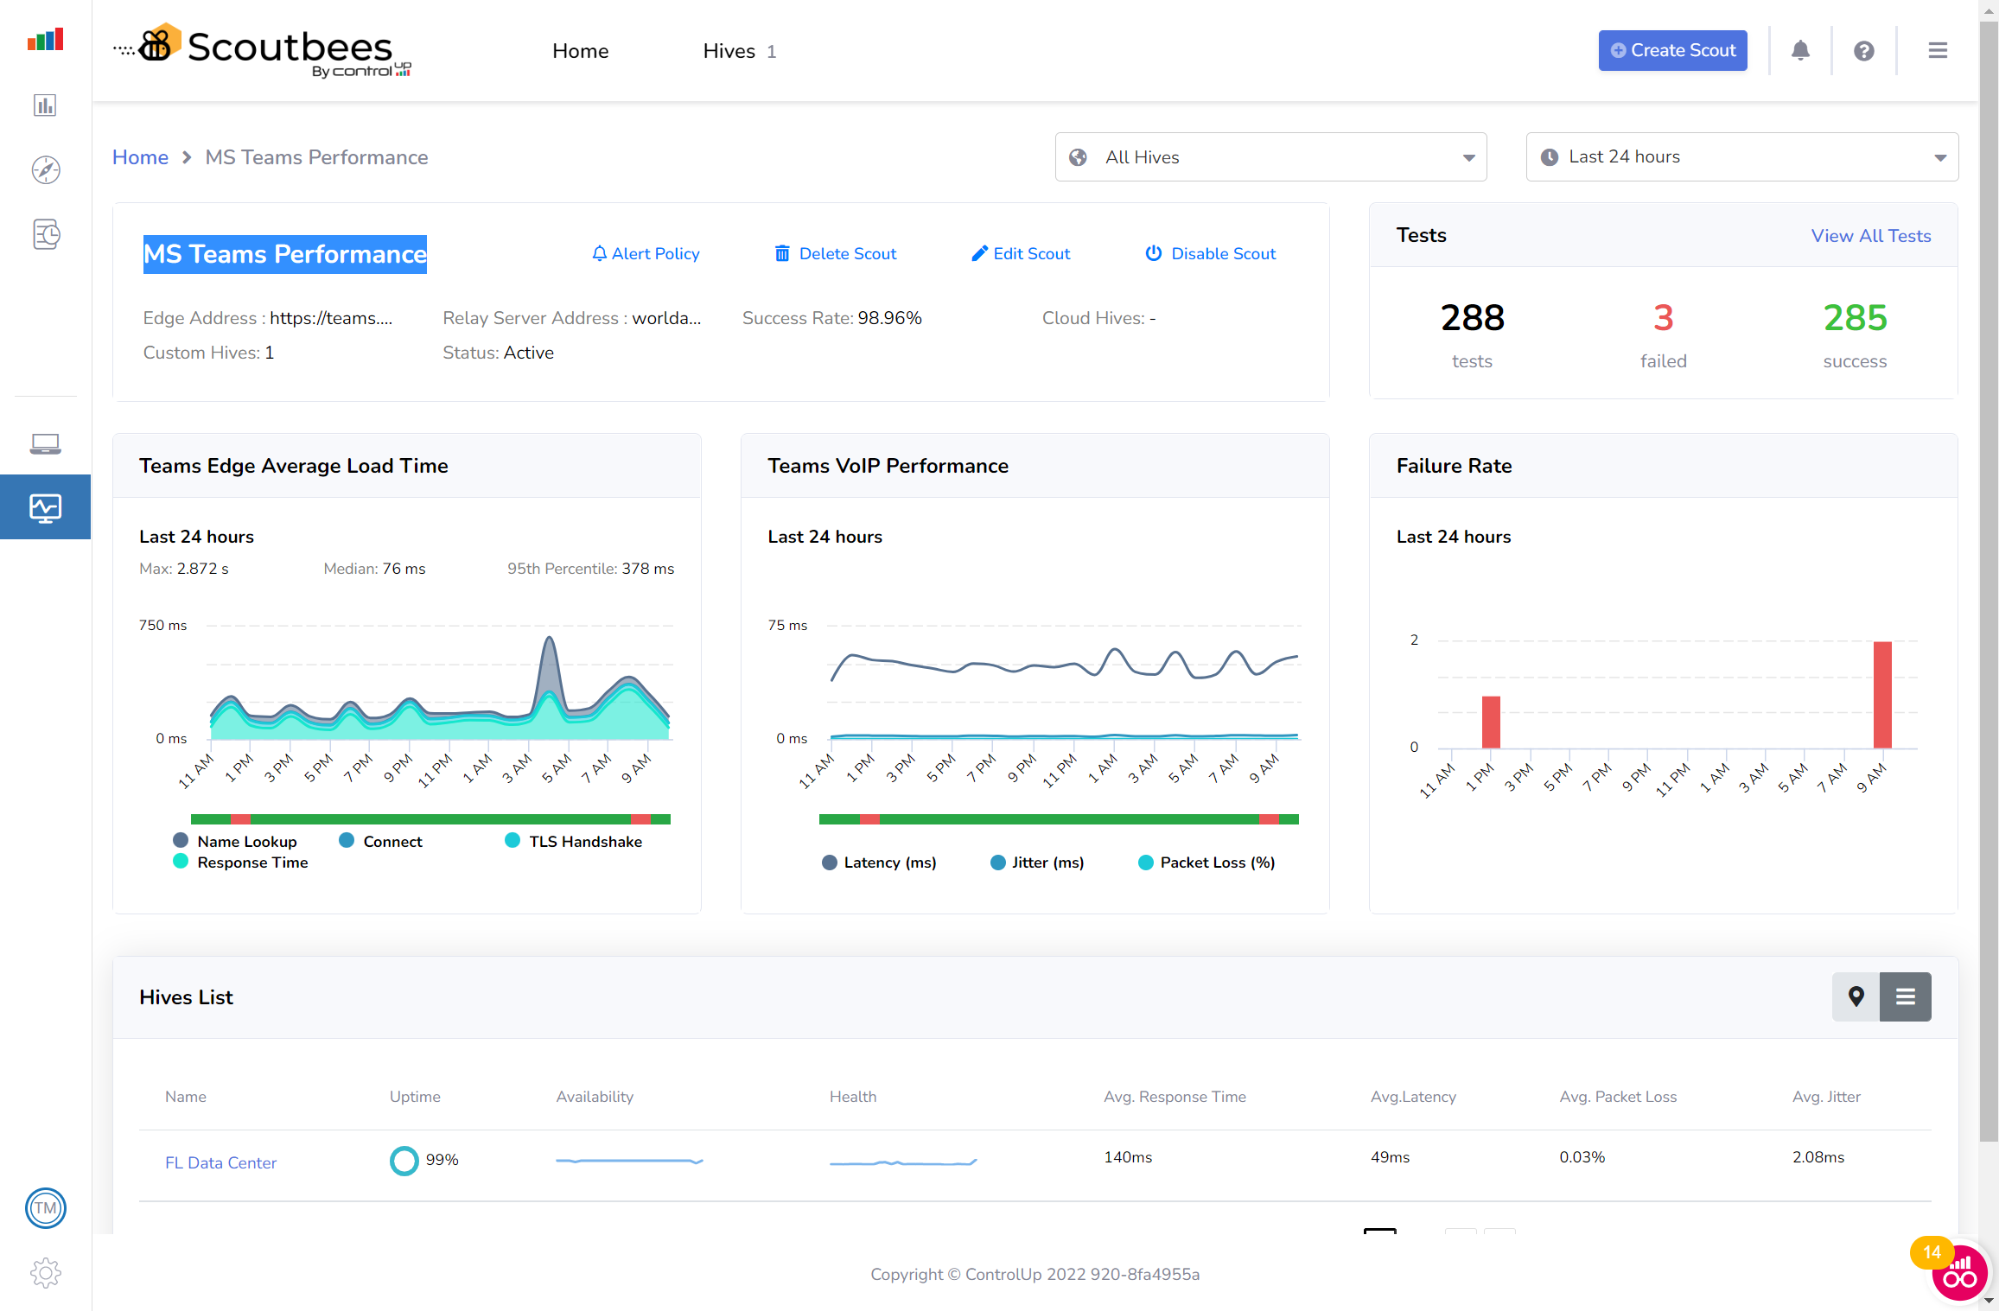Click the Create Scout button
The width and height of the screenshot is (1999, 1312).
(1672, 51)
